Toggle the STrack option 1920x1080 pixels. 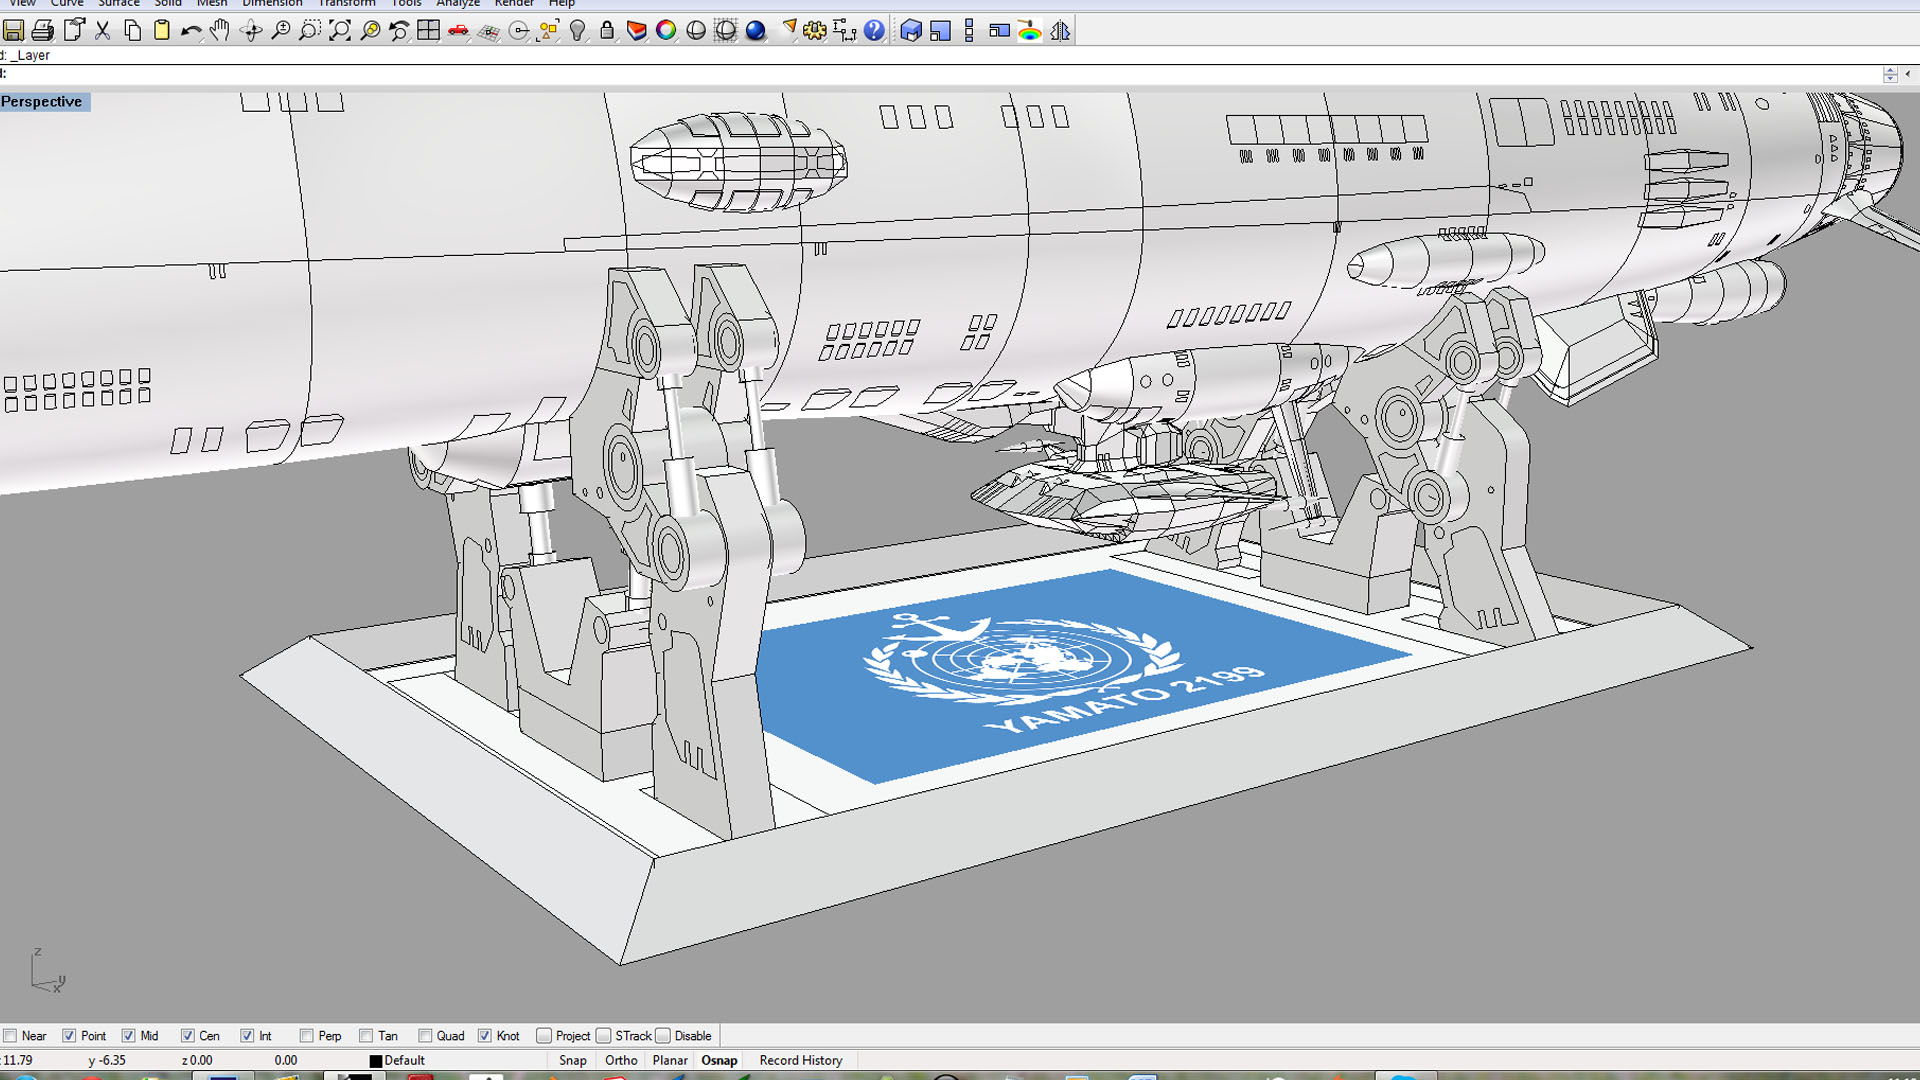603,1036
